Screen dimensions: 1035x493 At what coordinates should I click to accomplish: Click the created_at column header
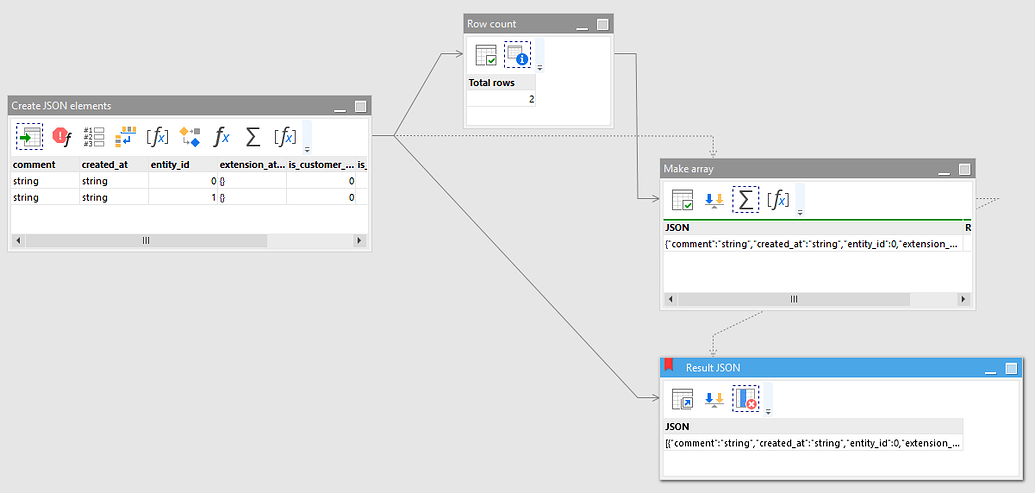pos(114,164)
